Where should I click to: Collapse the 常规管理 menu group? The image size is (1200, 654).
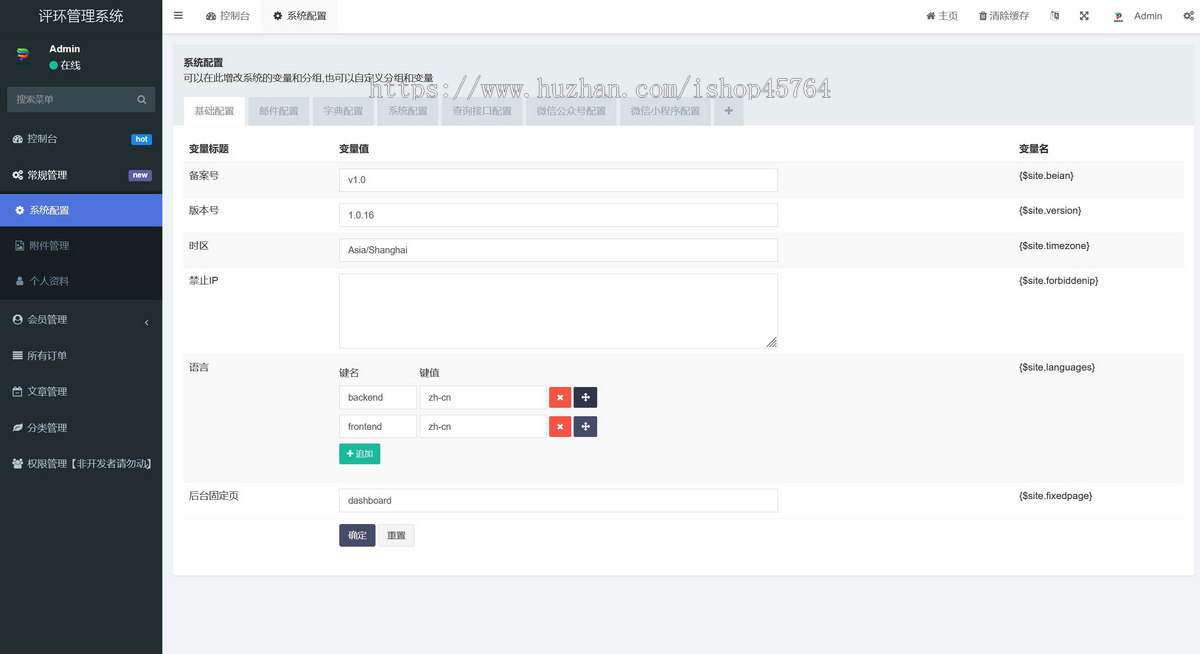(80, 175)
